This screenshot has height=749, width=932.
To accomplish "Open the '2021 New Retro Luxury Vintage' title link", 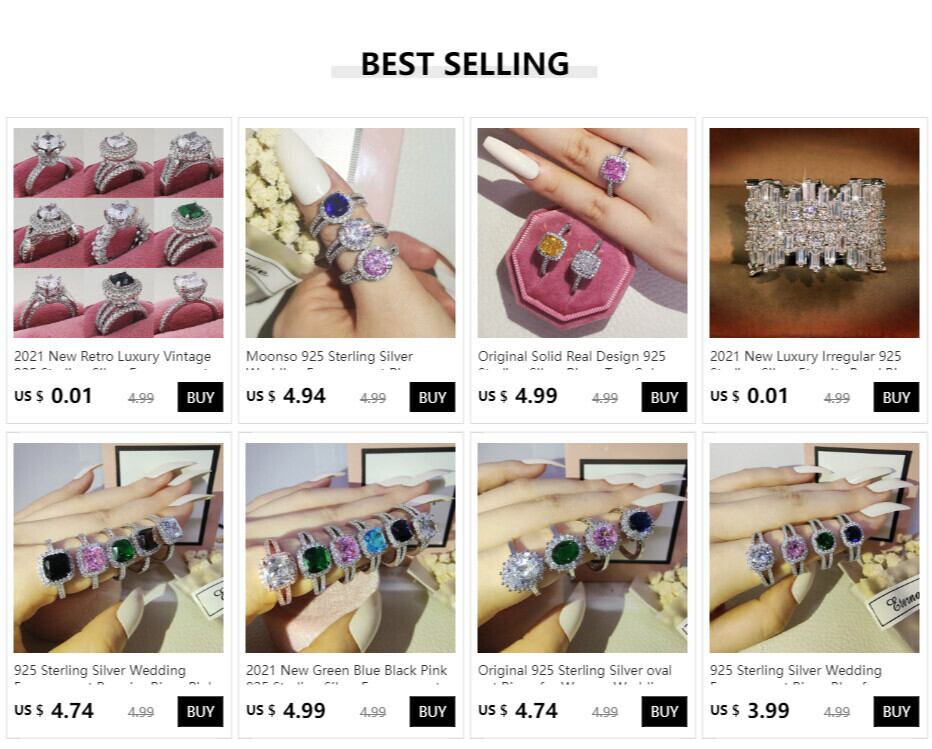I will tap(112, 357).
